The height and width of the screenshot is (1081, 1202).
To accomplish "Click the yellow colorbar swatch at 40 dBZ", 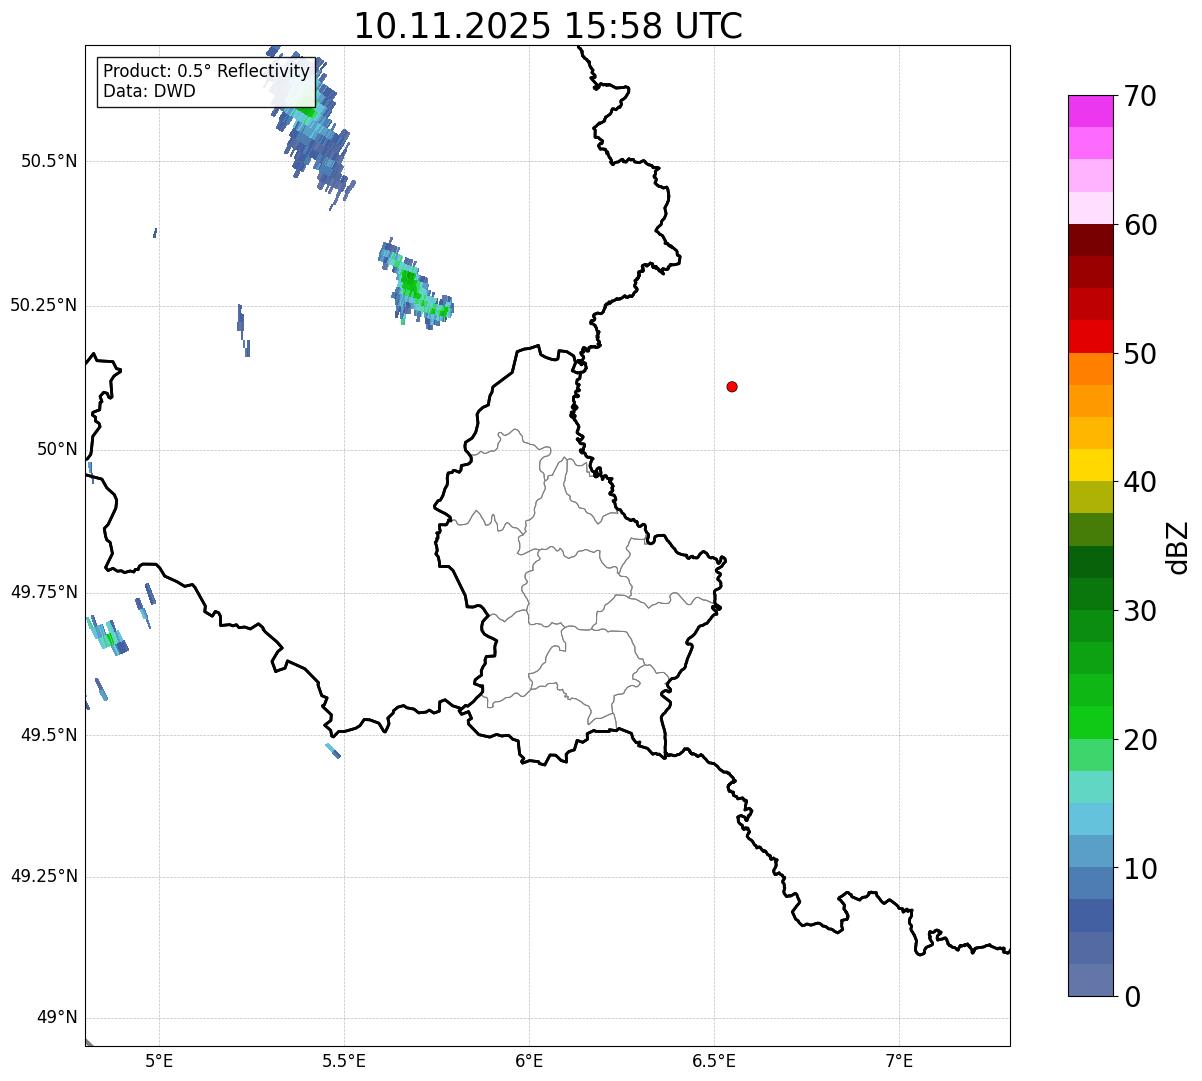I will pyautogui.click(x=1091, y=465).
